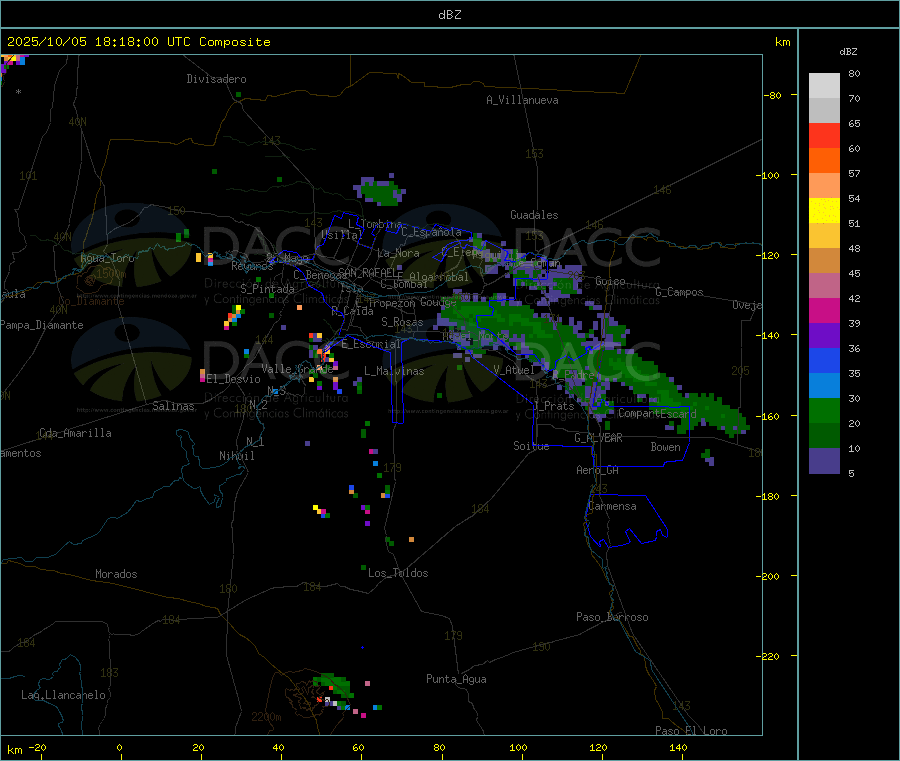Viewport: 900px width, 761px height.
Task: Click the Agua_Toro location label
Action: [107, 258]
